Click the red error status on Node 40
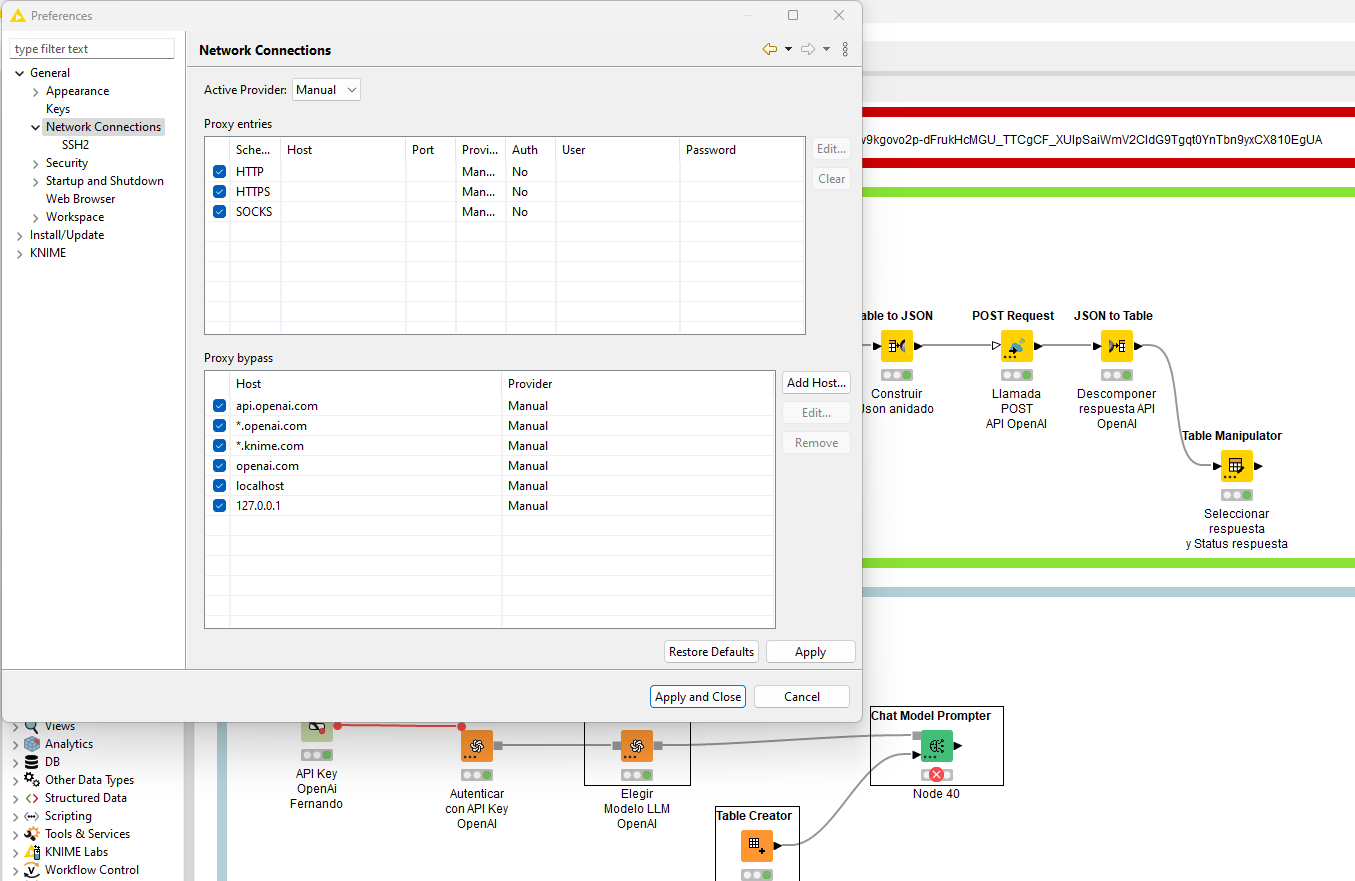 coord(937,775)
